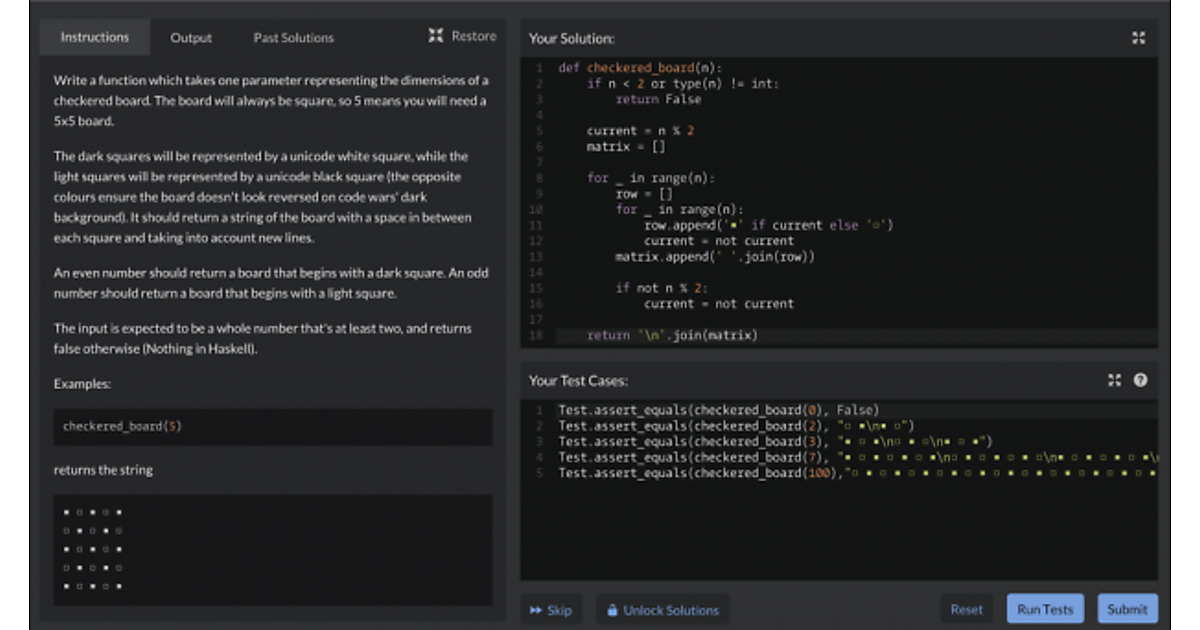Select the checkered_board(100) test case line
The width and height of the screenshot is (1200, 630).
coord(700,472)
